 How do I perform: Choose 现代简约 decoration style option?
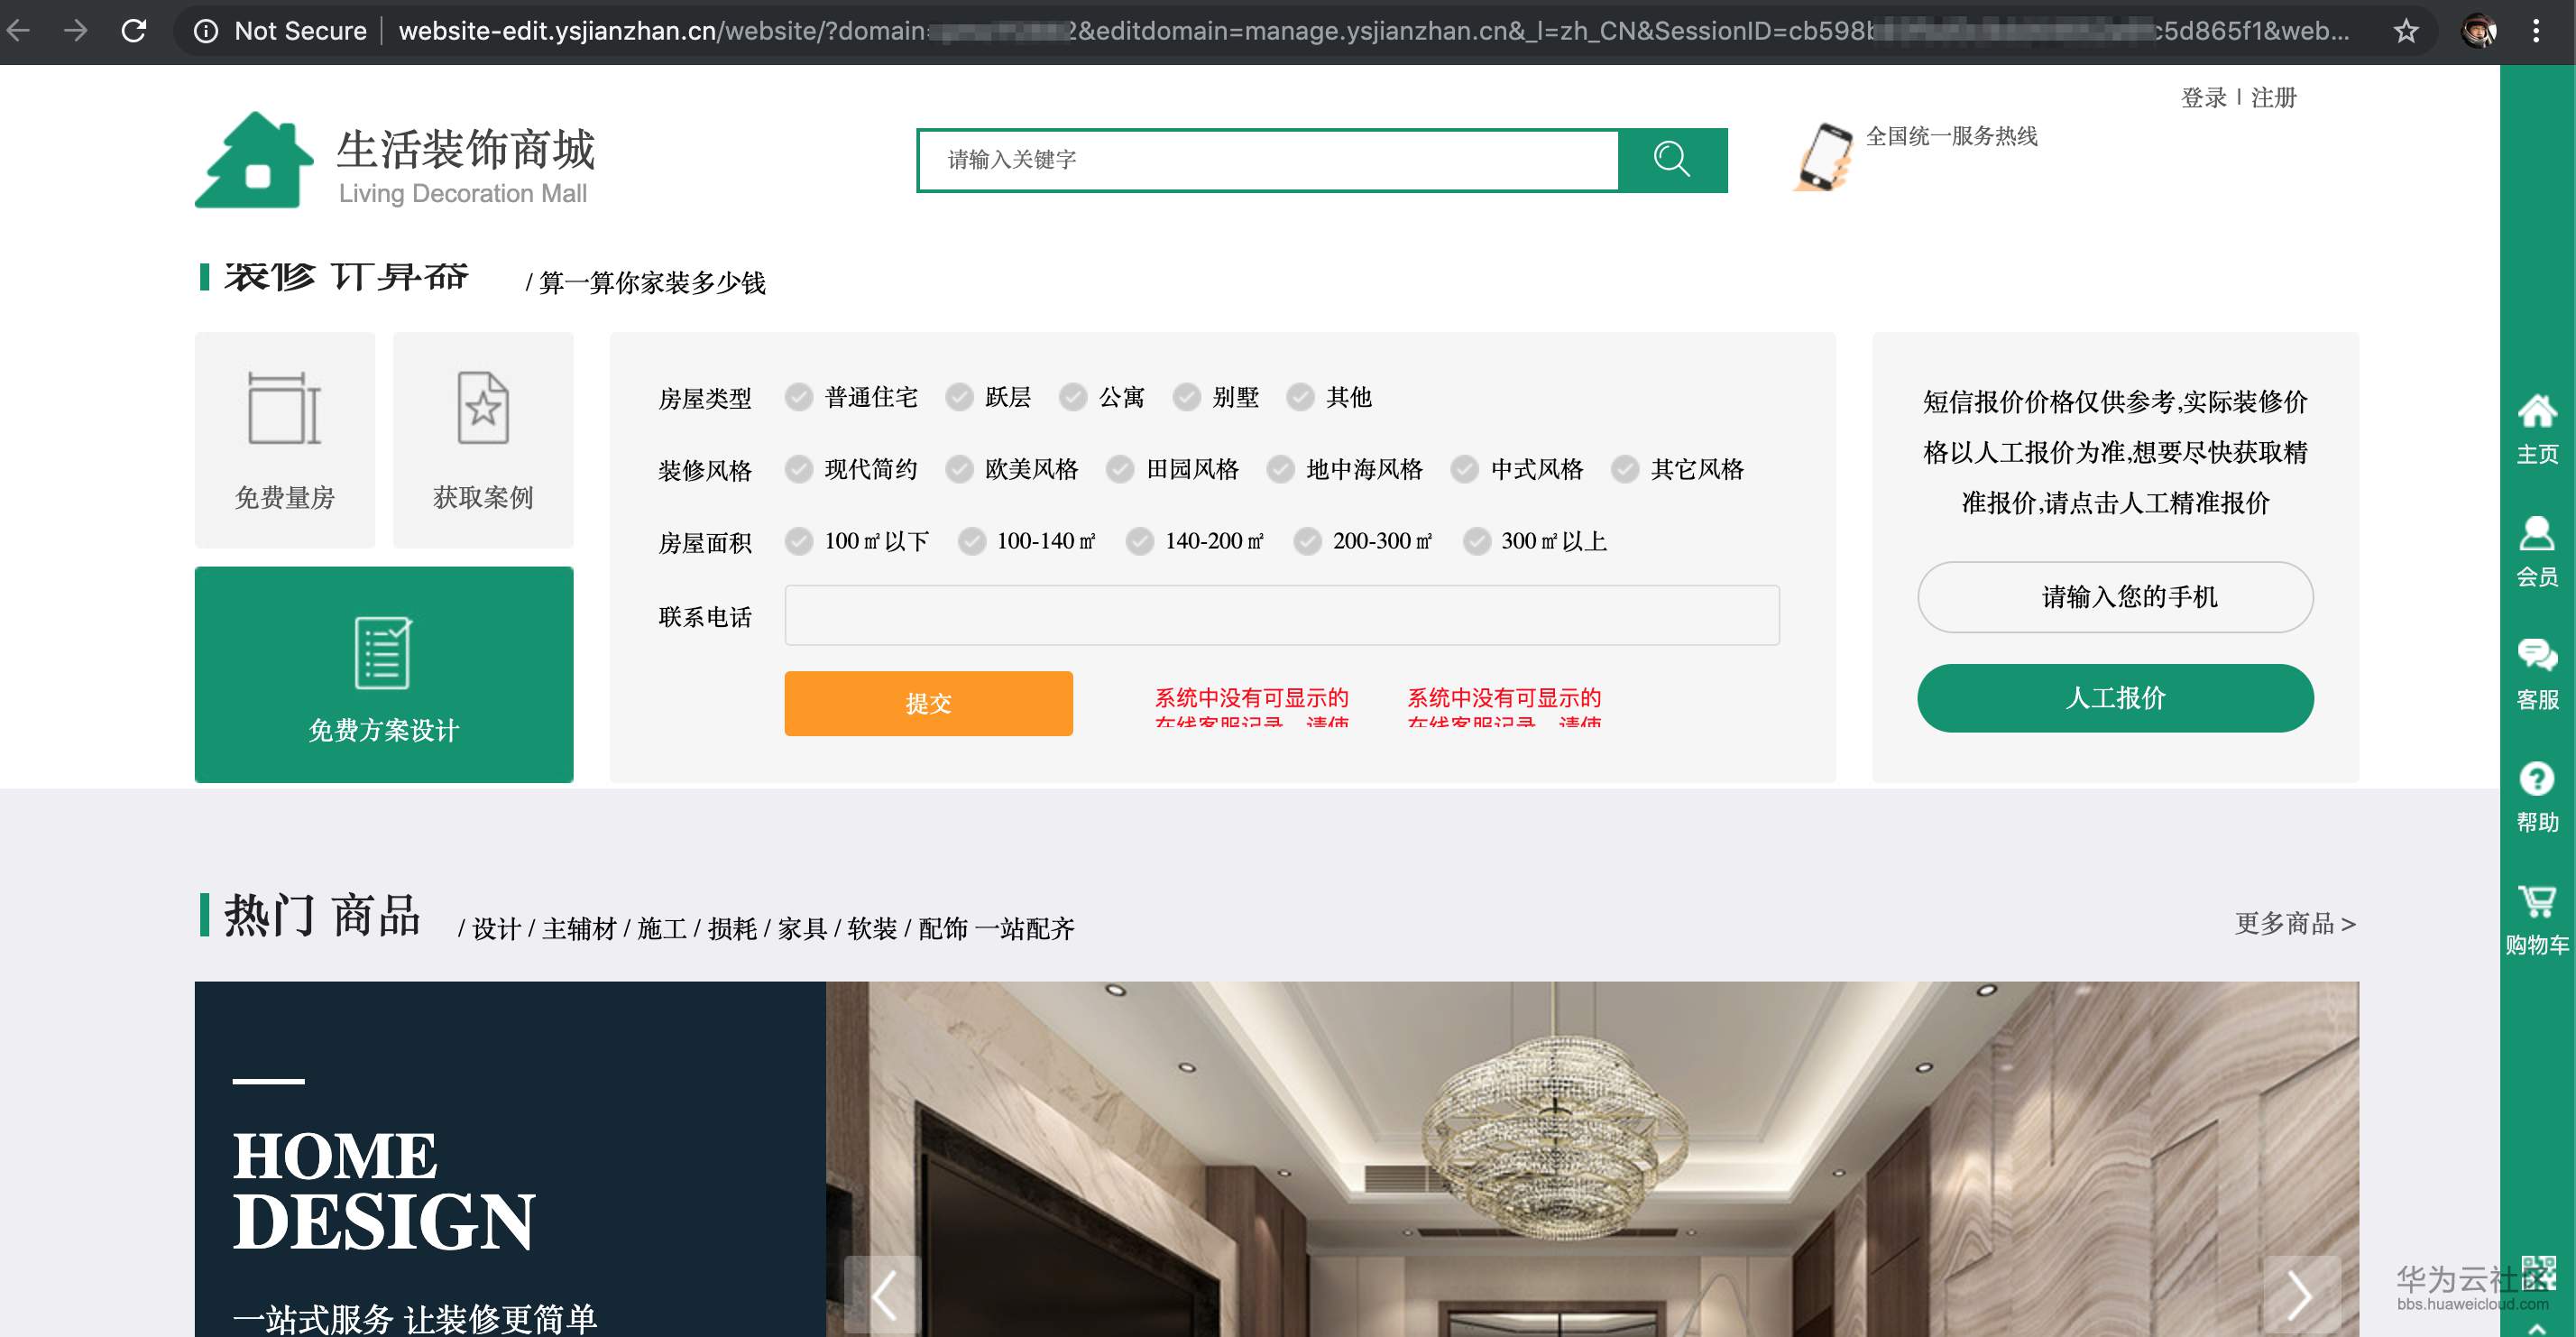[x=798, y=469]
